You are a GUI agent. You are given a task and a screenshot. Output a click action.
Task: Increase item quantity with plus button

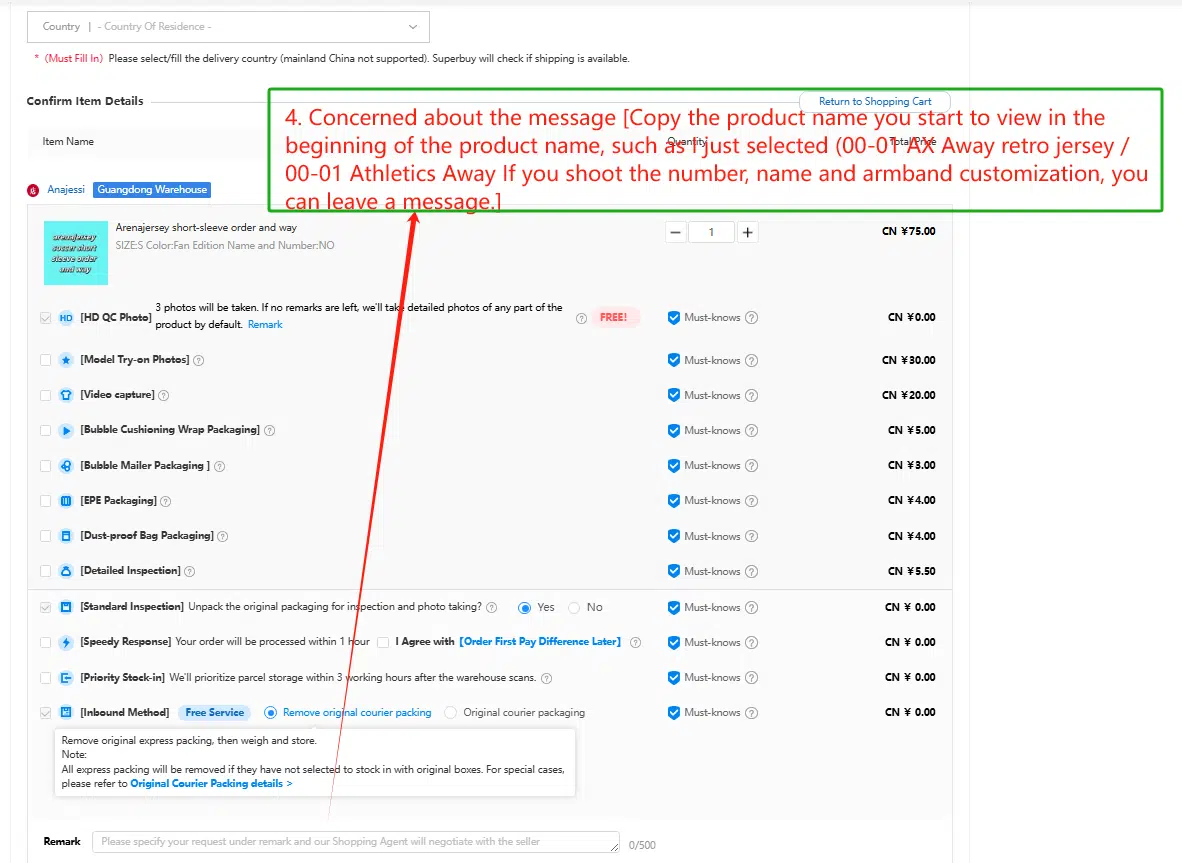point(747,232)
